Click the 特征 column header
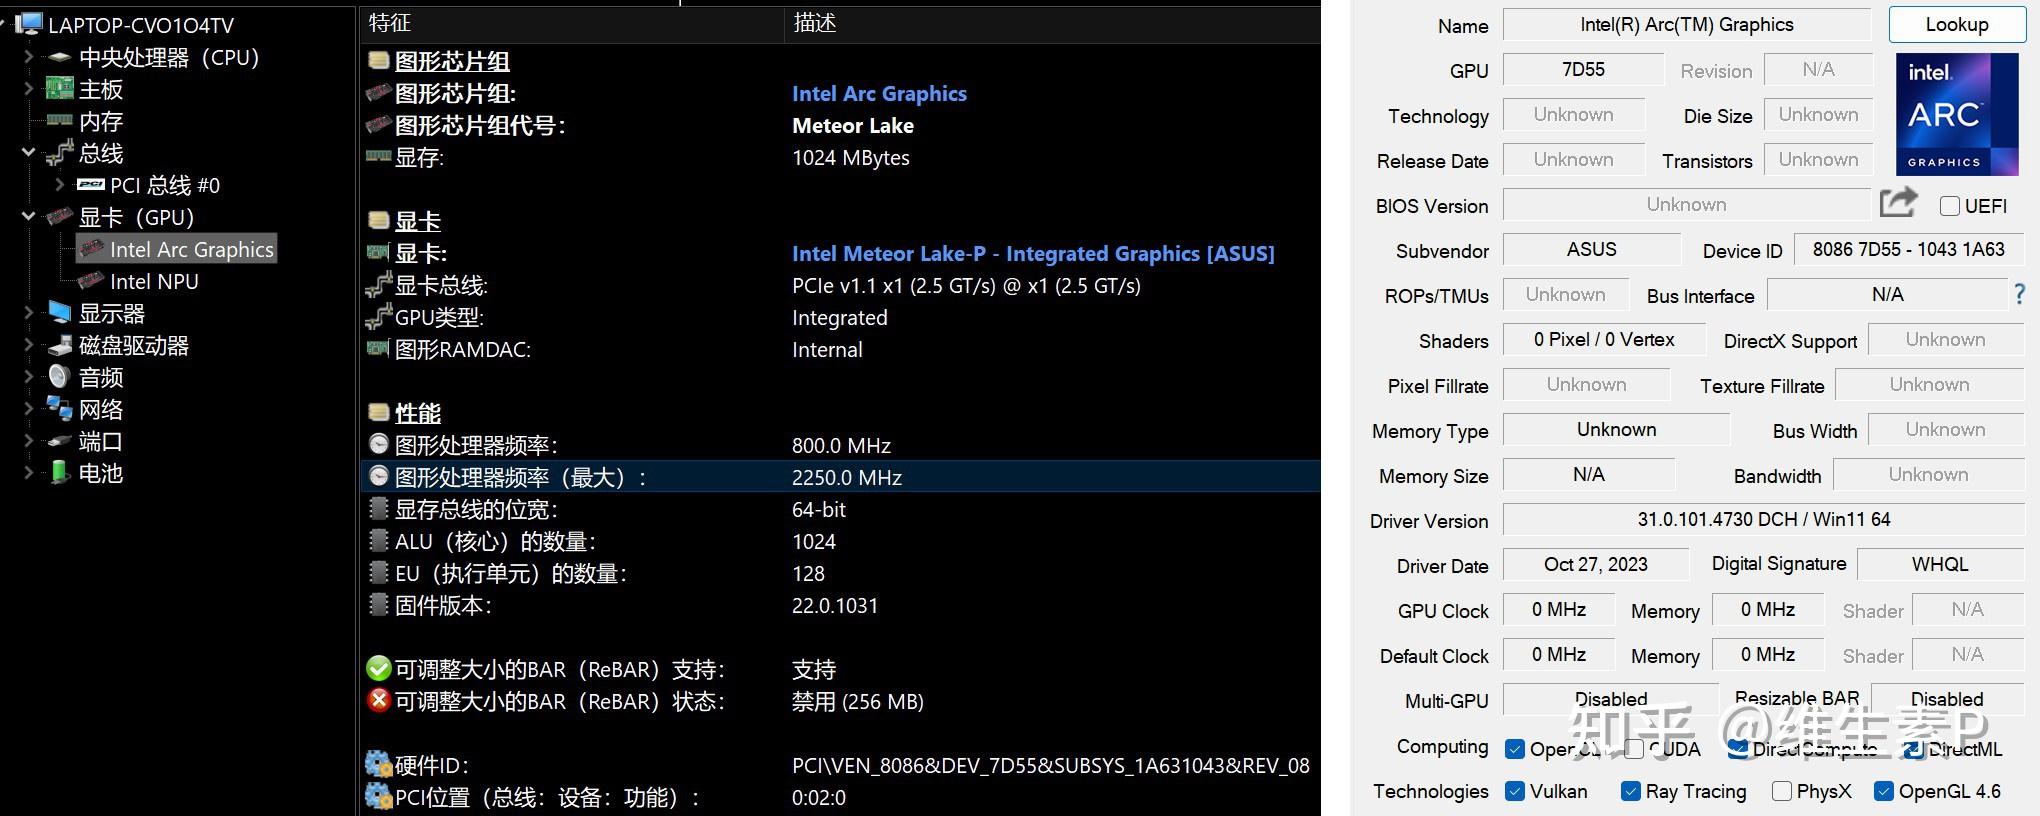 [x=571, y=22]
